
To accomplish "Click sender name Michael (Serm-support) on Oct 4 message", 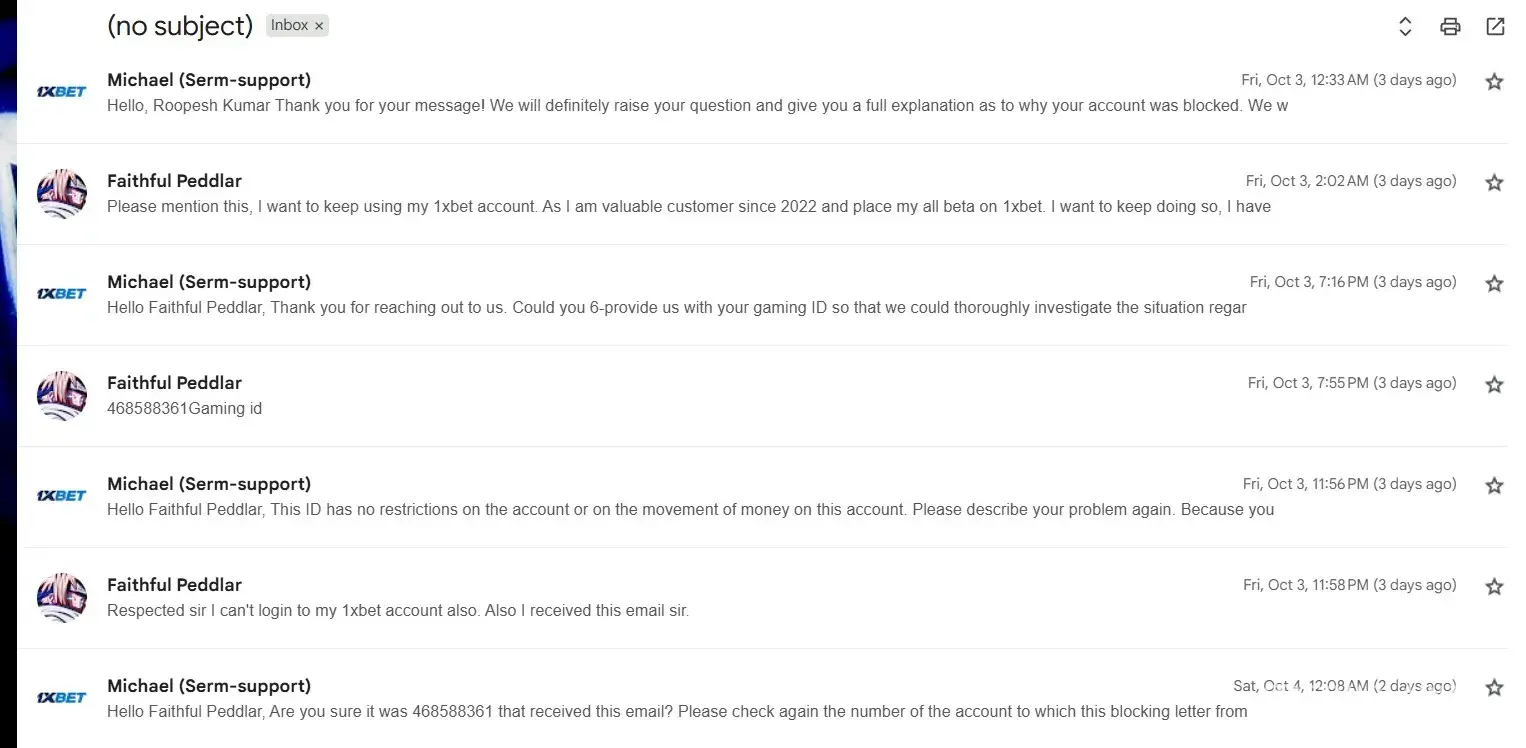I will [209, 686].
